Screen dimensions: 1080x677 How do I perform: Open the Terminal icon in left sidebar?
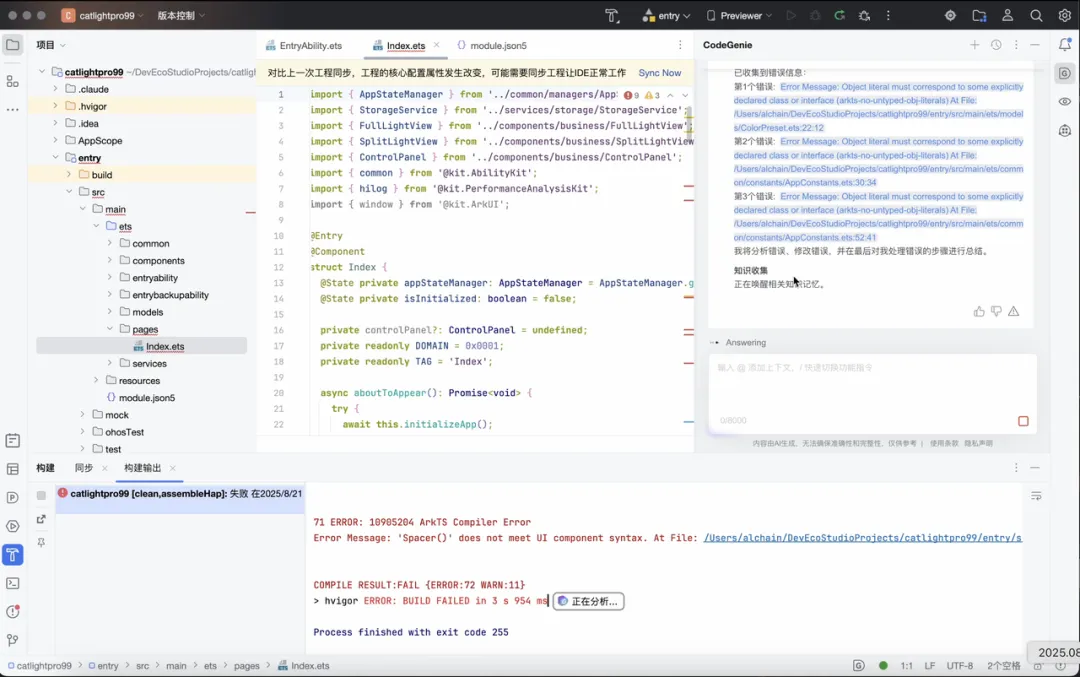pos(12,583)
